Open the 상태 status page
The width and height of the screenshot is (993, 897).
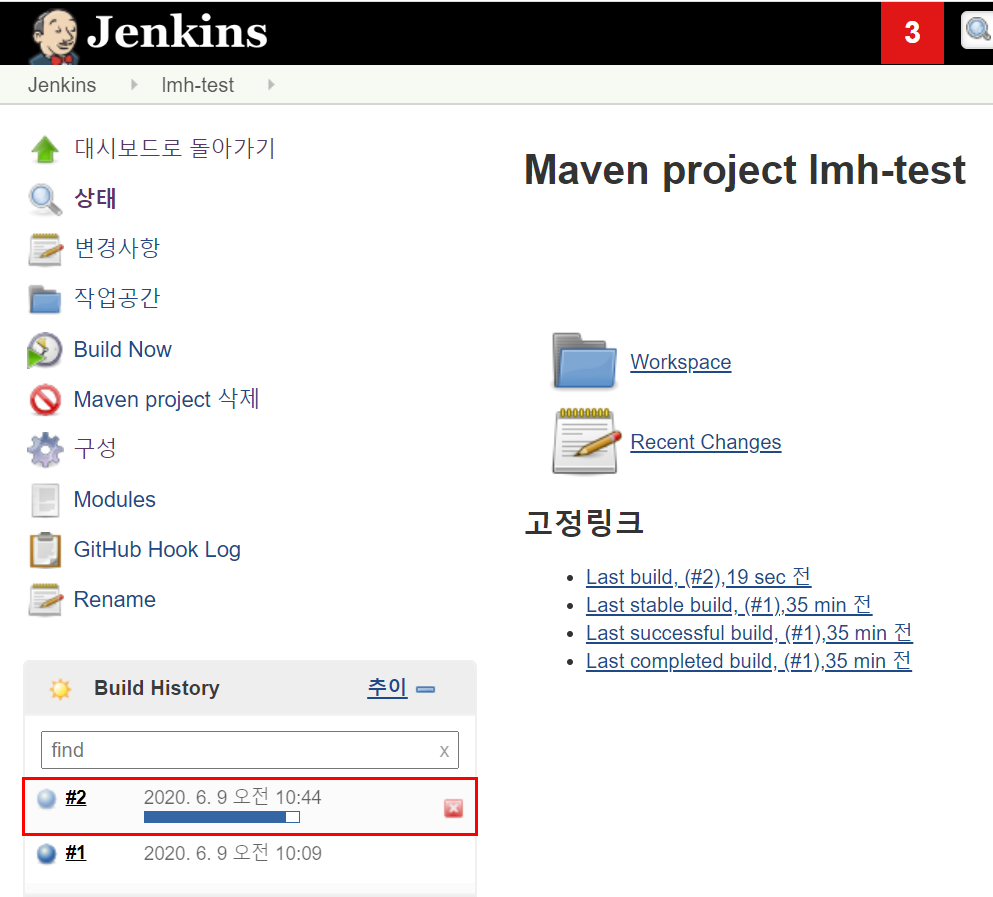click(95, 198)
